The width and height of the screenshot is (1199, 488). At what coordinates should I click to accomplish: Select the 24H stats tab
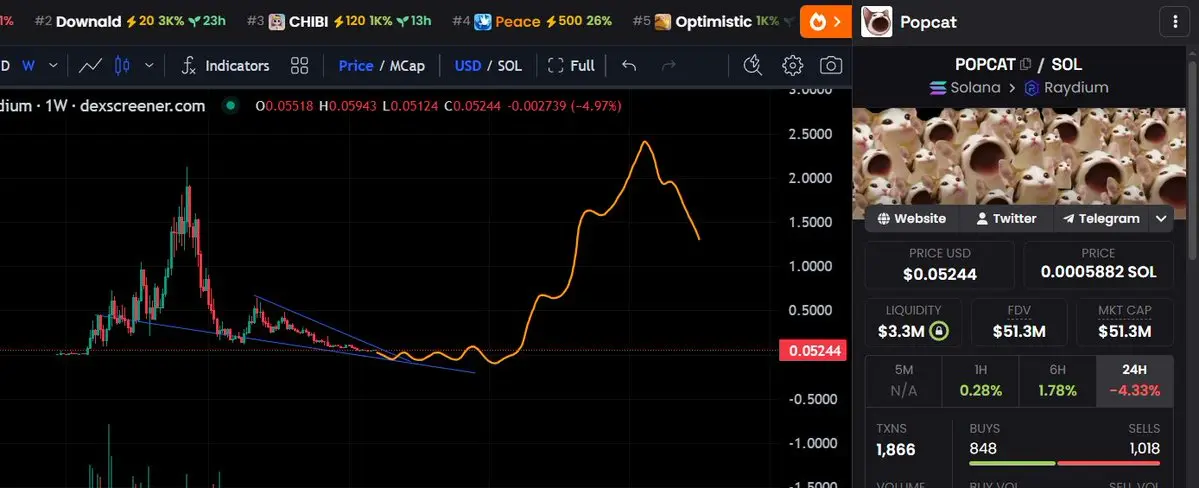pyautogui.click(x=1135, y=381)
